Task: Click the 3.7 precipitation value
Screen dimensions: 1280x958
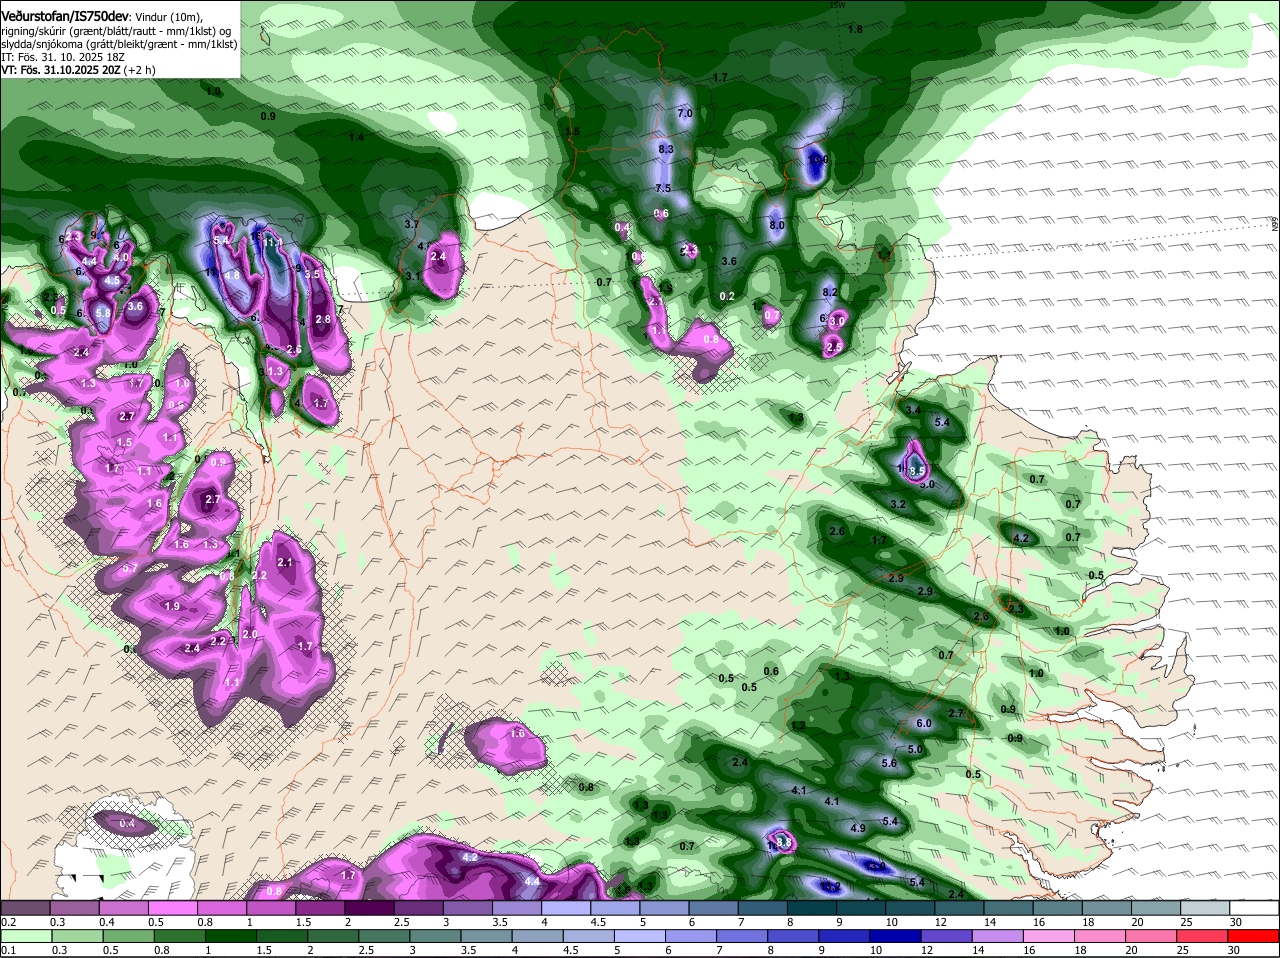Action: coord(411,224)
